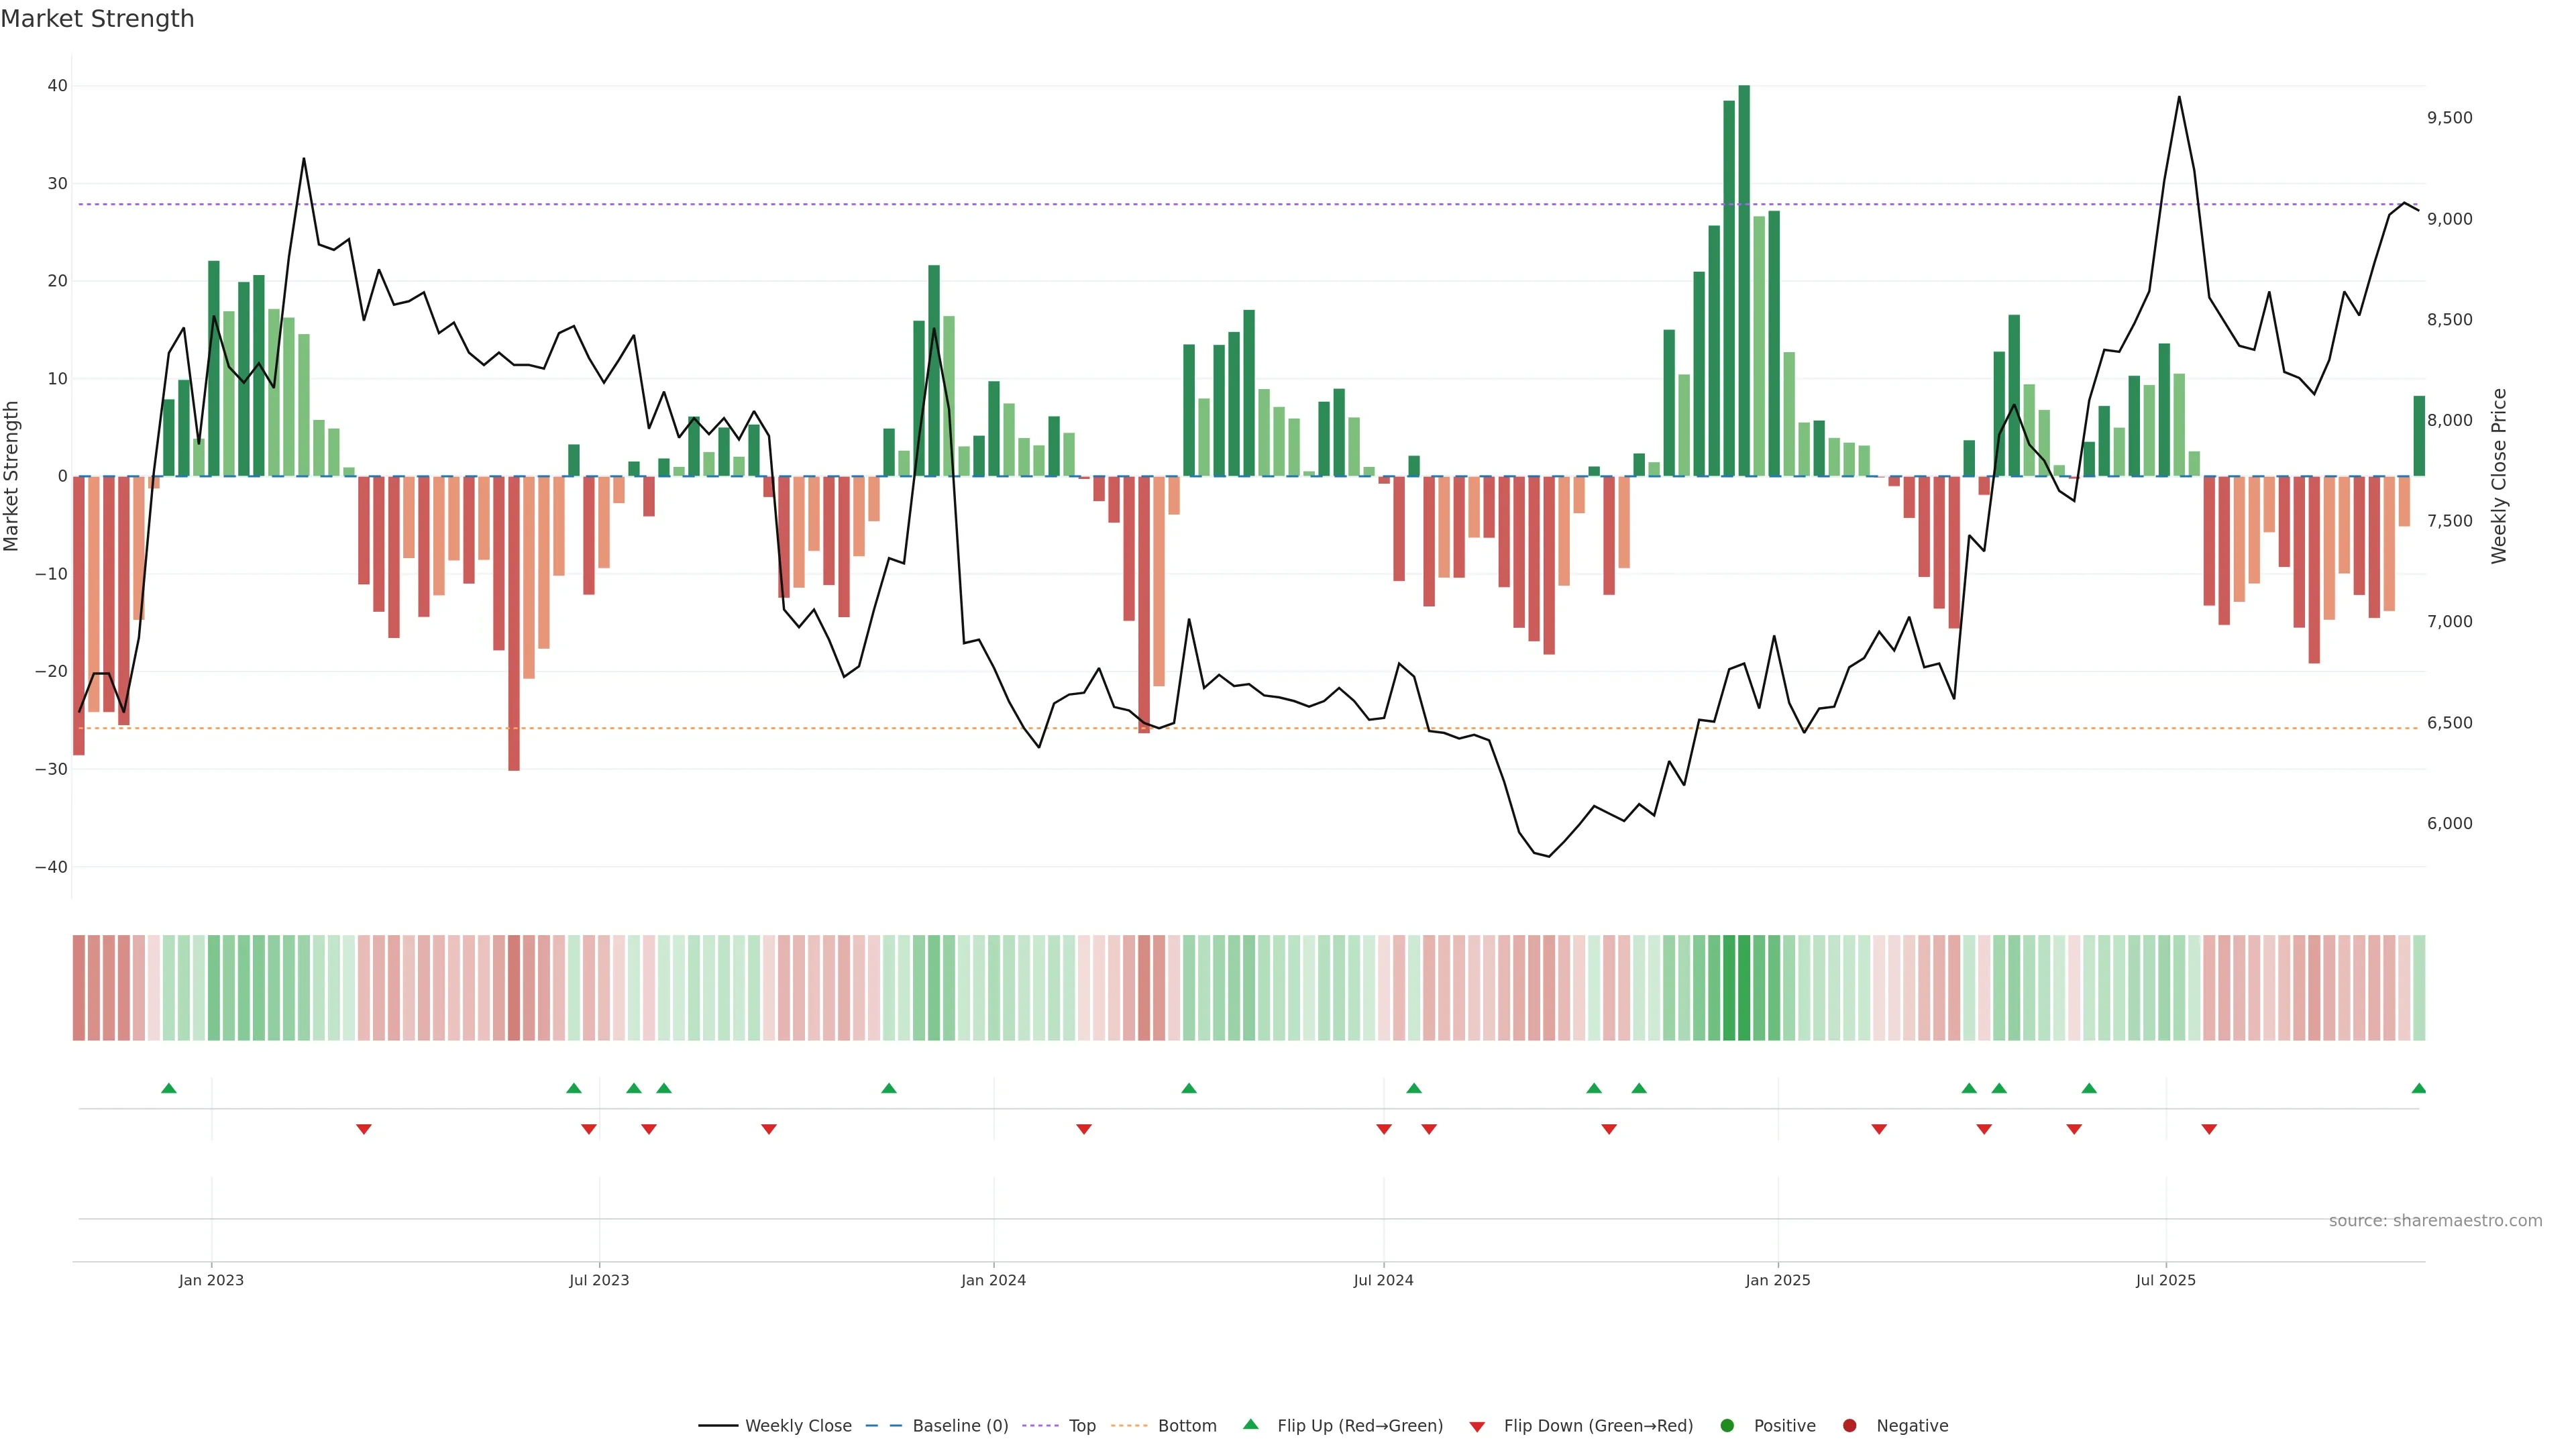The image size is (2576, 1449).
Task: Click the leftmost red flip-down triangle marker
Action: (364, 1129)
